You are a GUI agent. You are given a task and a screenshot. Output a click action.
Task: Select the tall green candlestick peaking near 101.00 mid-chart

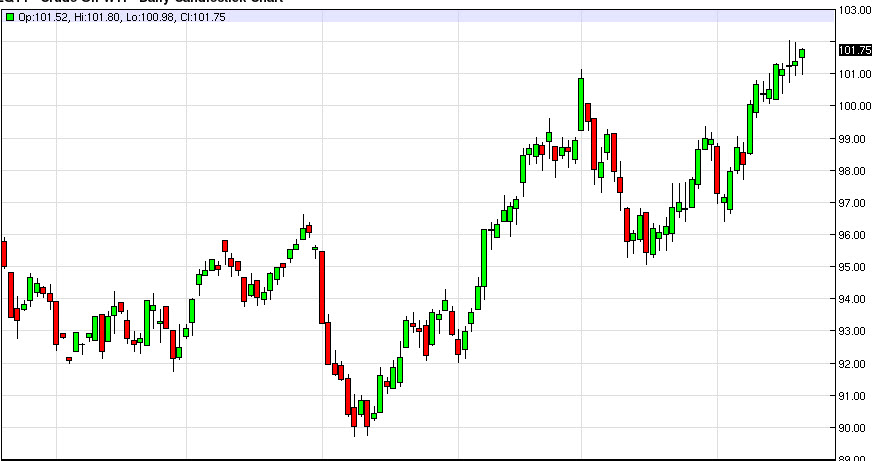(581, 104)
